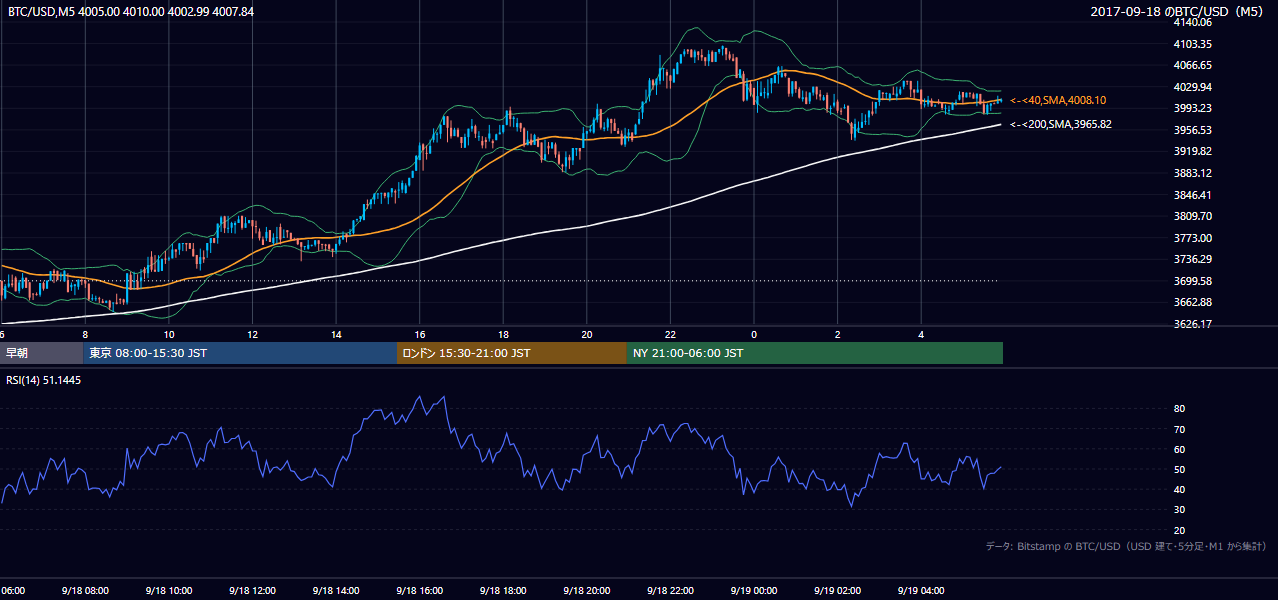Viewport: 1278px width, 600px height.
Task: Click the NY 21:00-06:00 JST session bar
Action: [x=815, y=353]
